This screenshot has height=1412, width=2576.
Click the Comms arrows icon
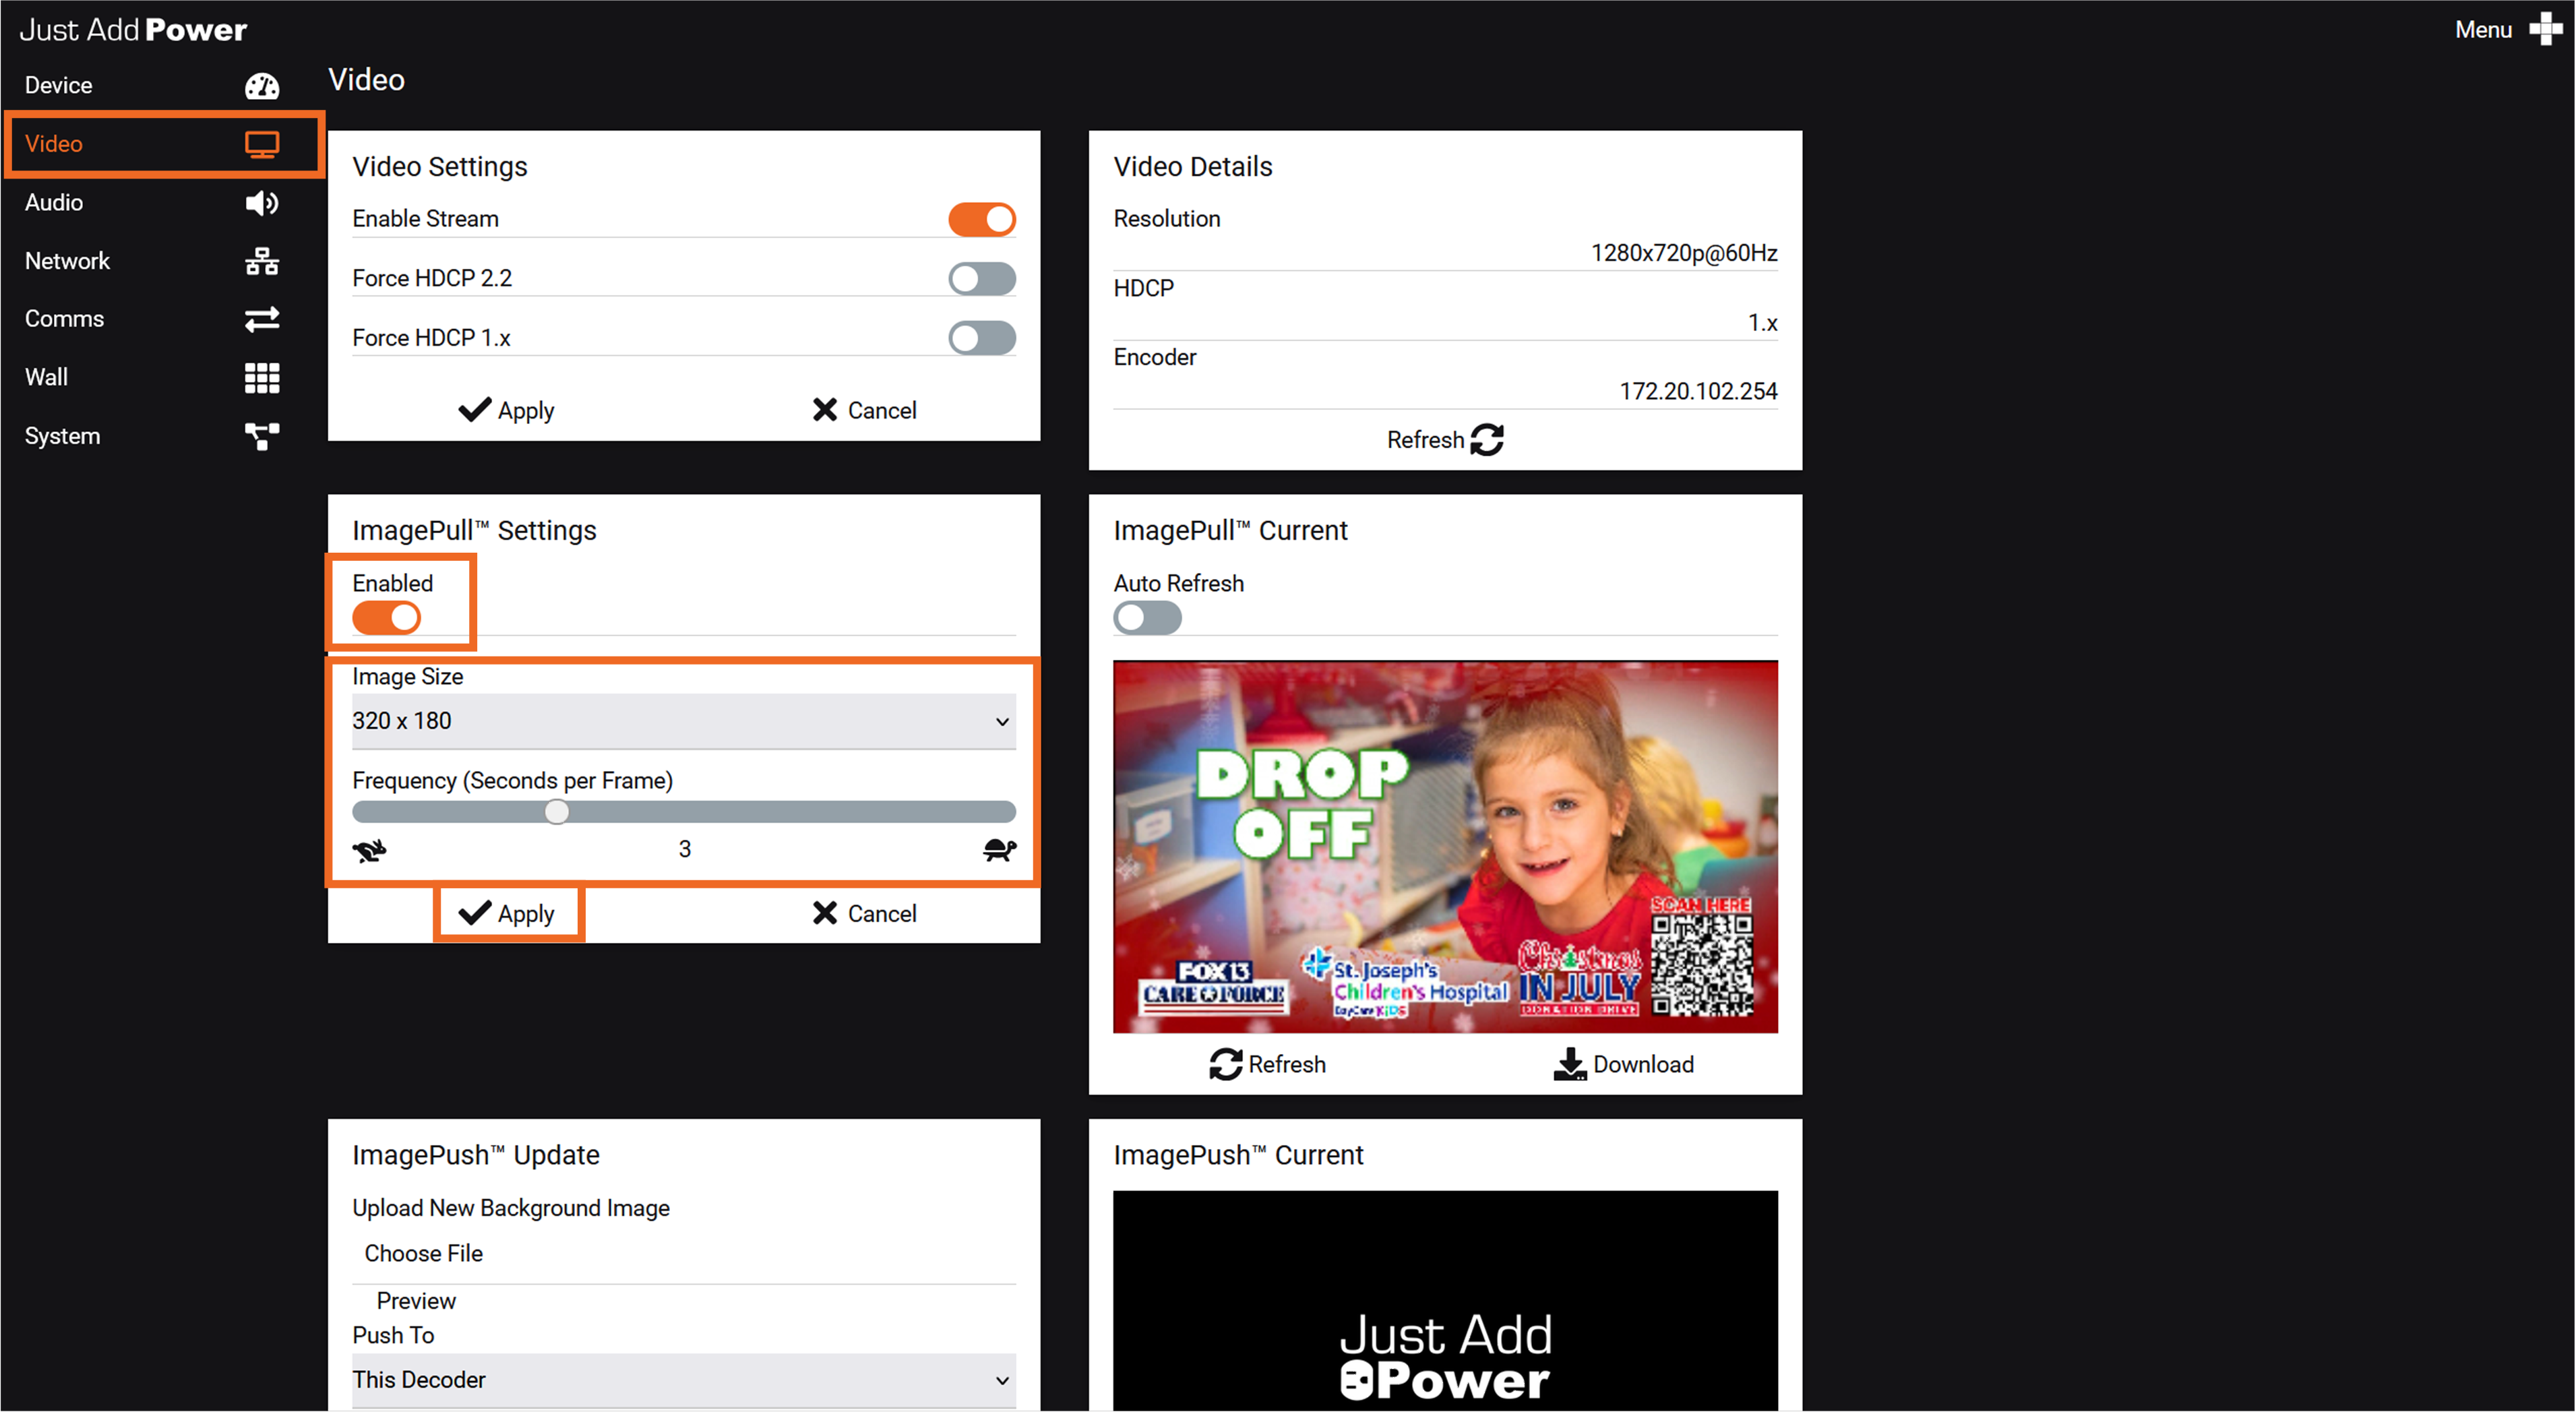pos(262,319)
